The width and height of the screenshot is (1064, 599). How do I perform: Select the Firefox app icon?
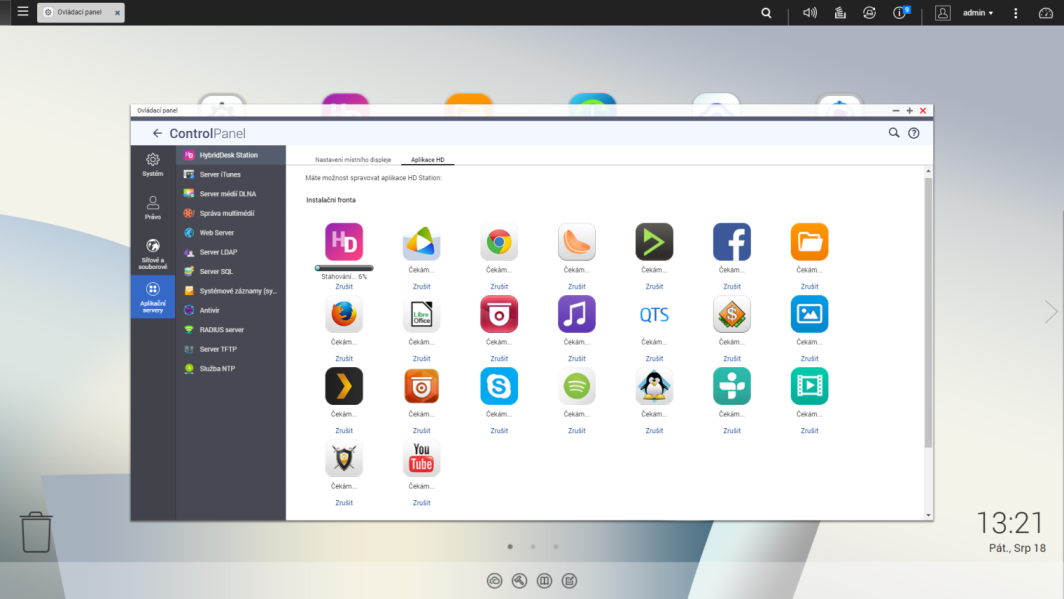344,314
